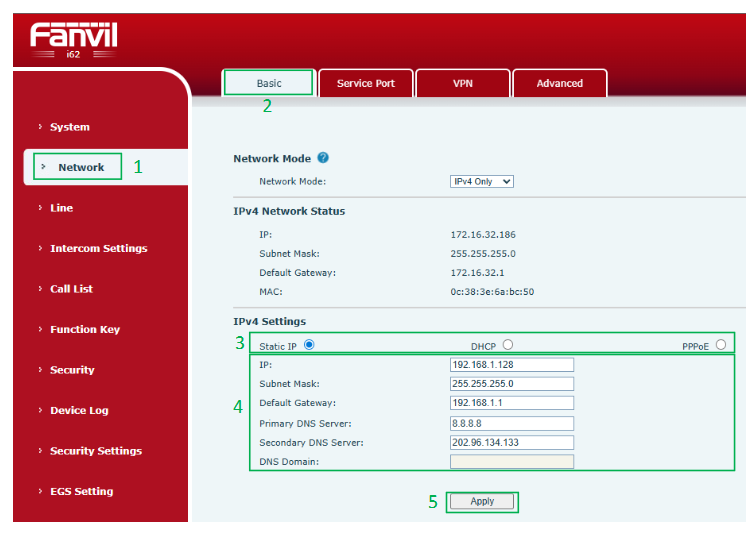
Task: Open the Network Mode help icon
Action: coord(323,158)
